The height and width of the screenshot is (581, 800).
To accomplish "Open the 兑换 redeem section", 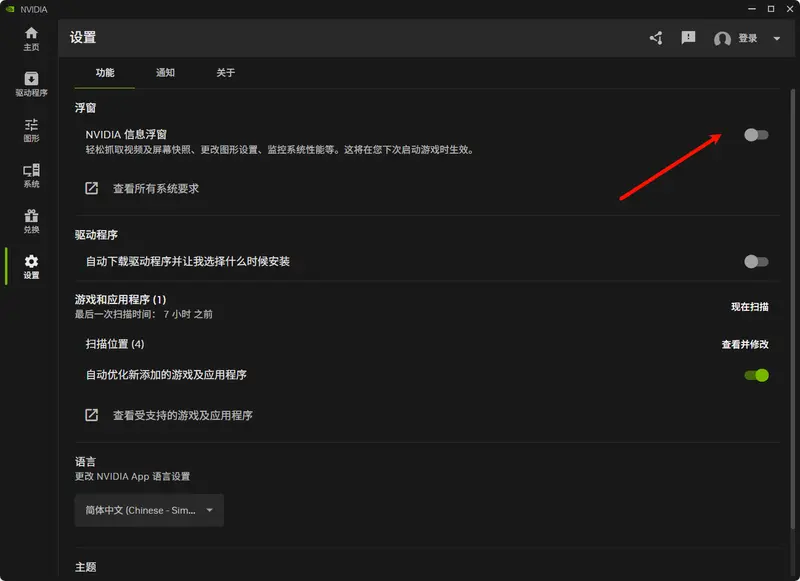I will [x=31, y=221].
